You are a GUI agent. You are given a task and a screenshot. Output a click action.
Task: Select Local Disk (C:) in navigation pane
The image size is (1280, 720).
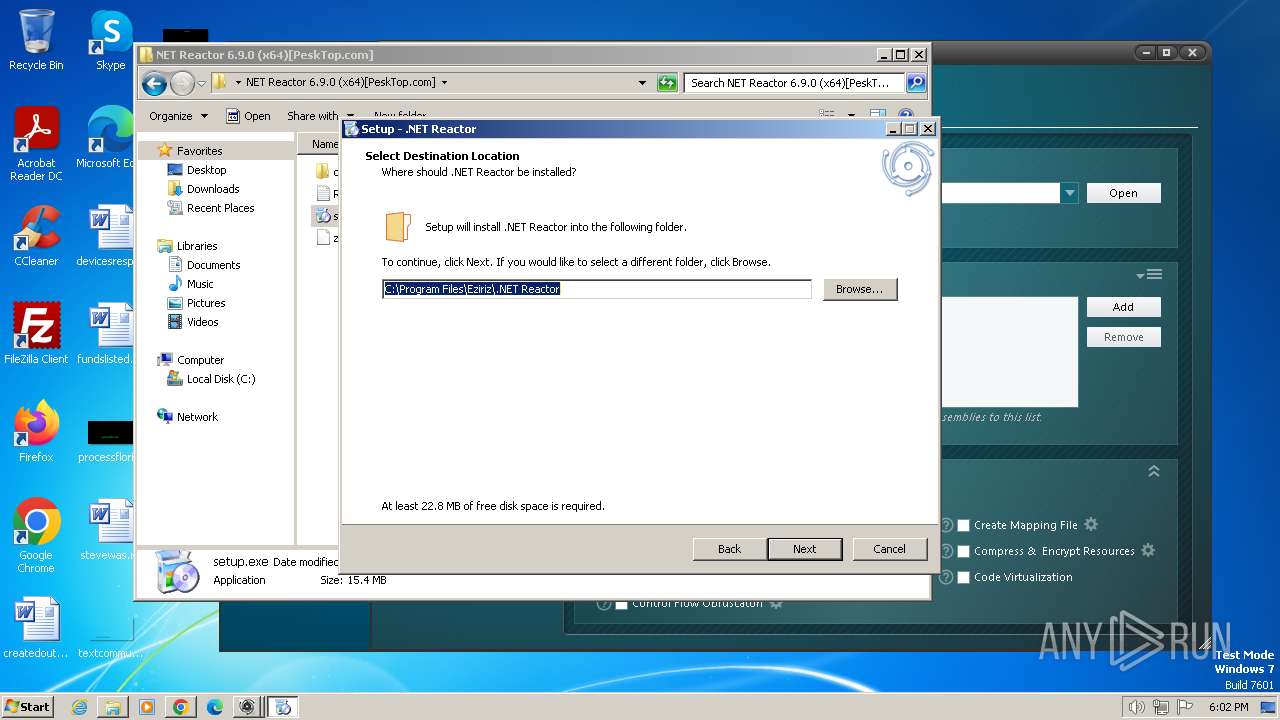221,379
